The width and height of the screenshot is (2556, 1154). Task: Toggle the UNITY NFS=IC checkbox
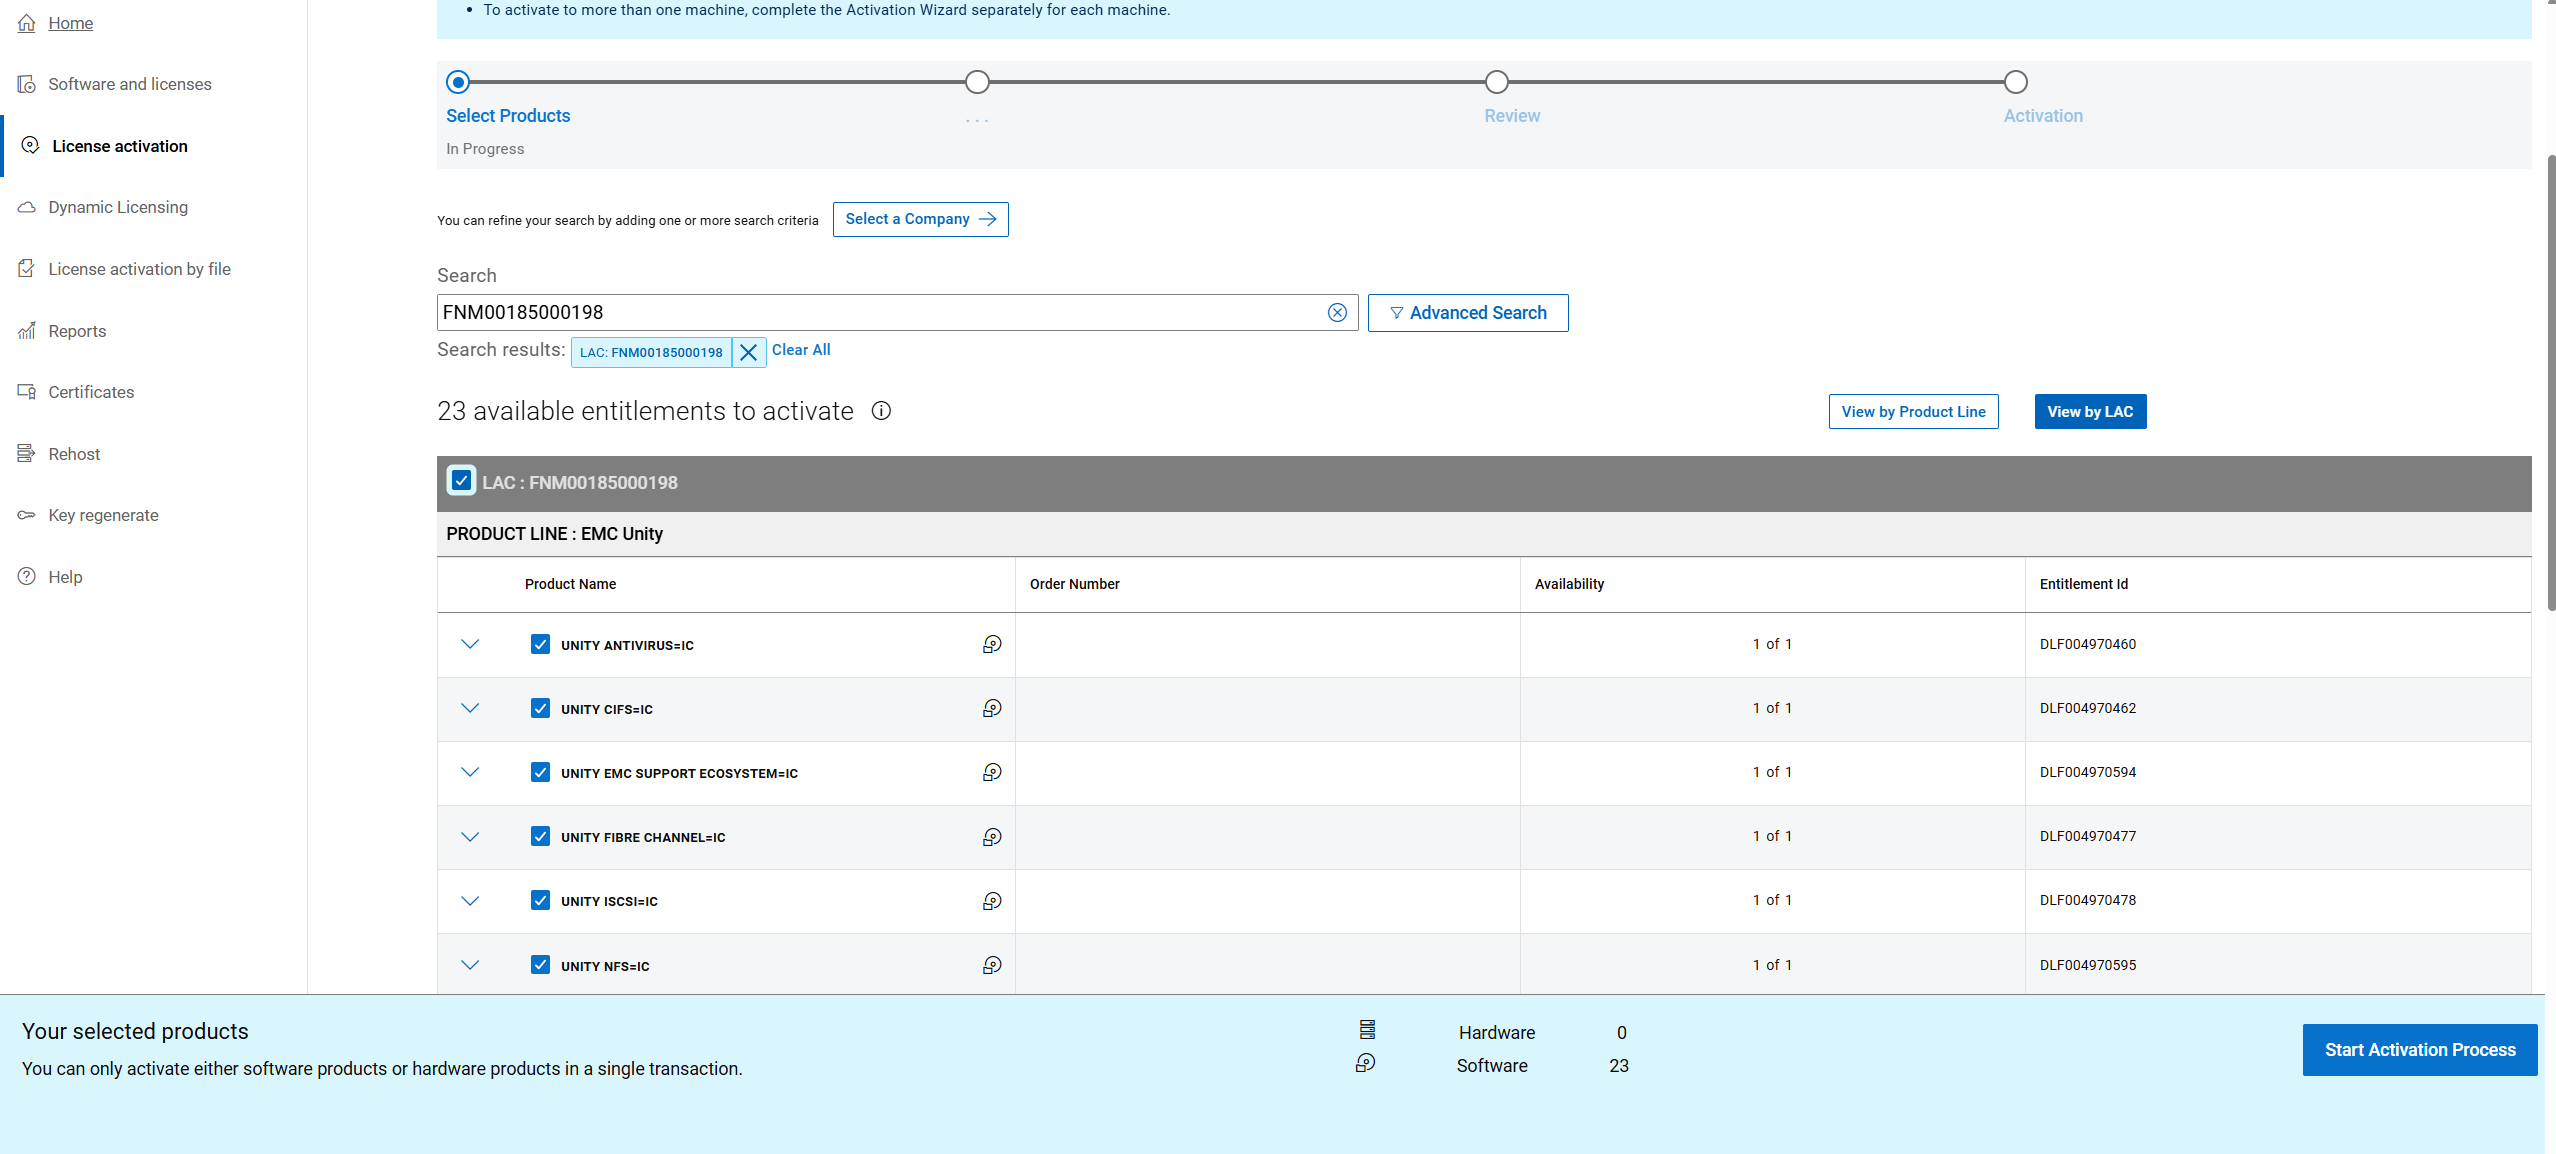click(x=540, y=965)
